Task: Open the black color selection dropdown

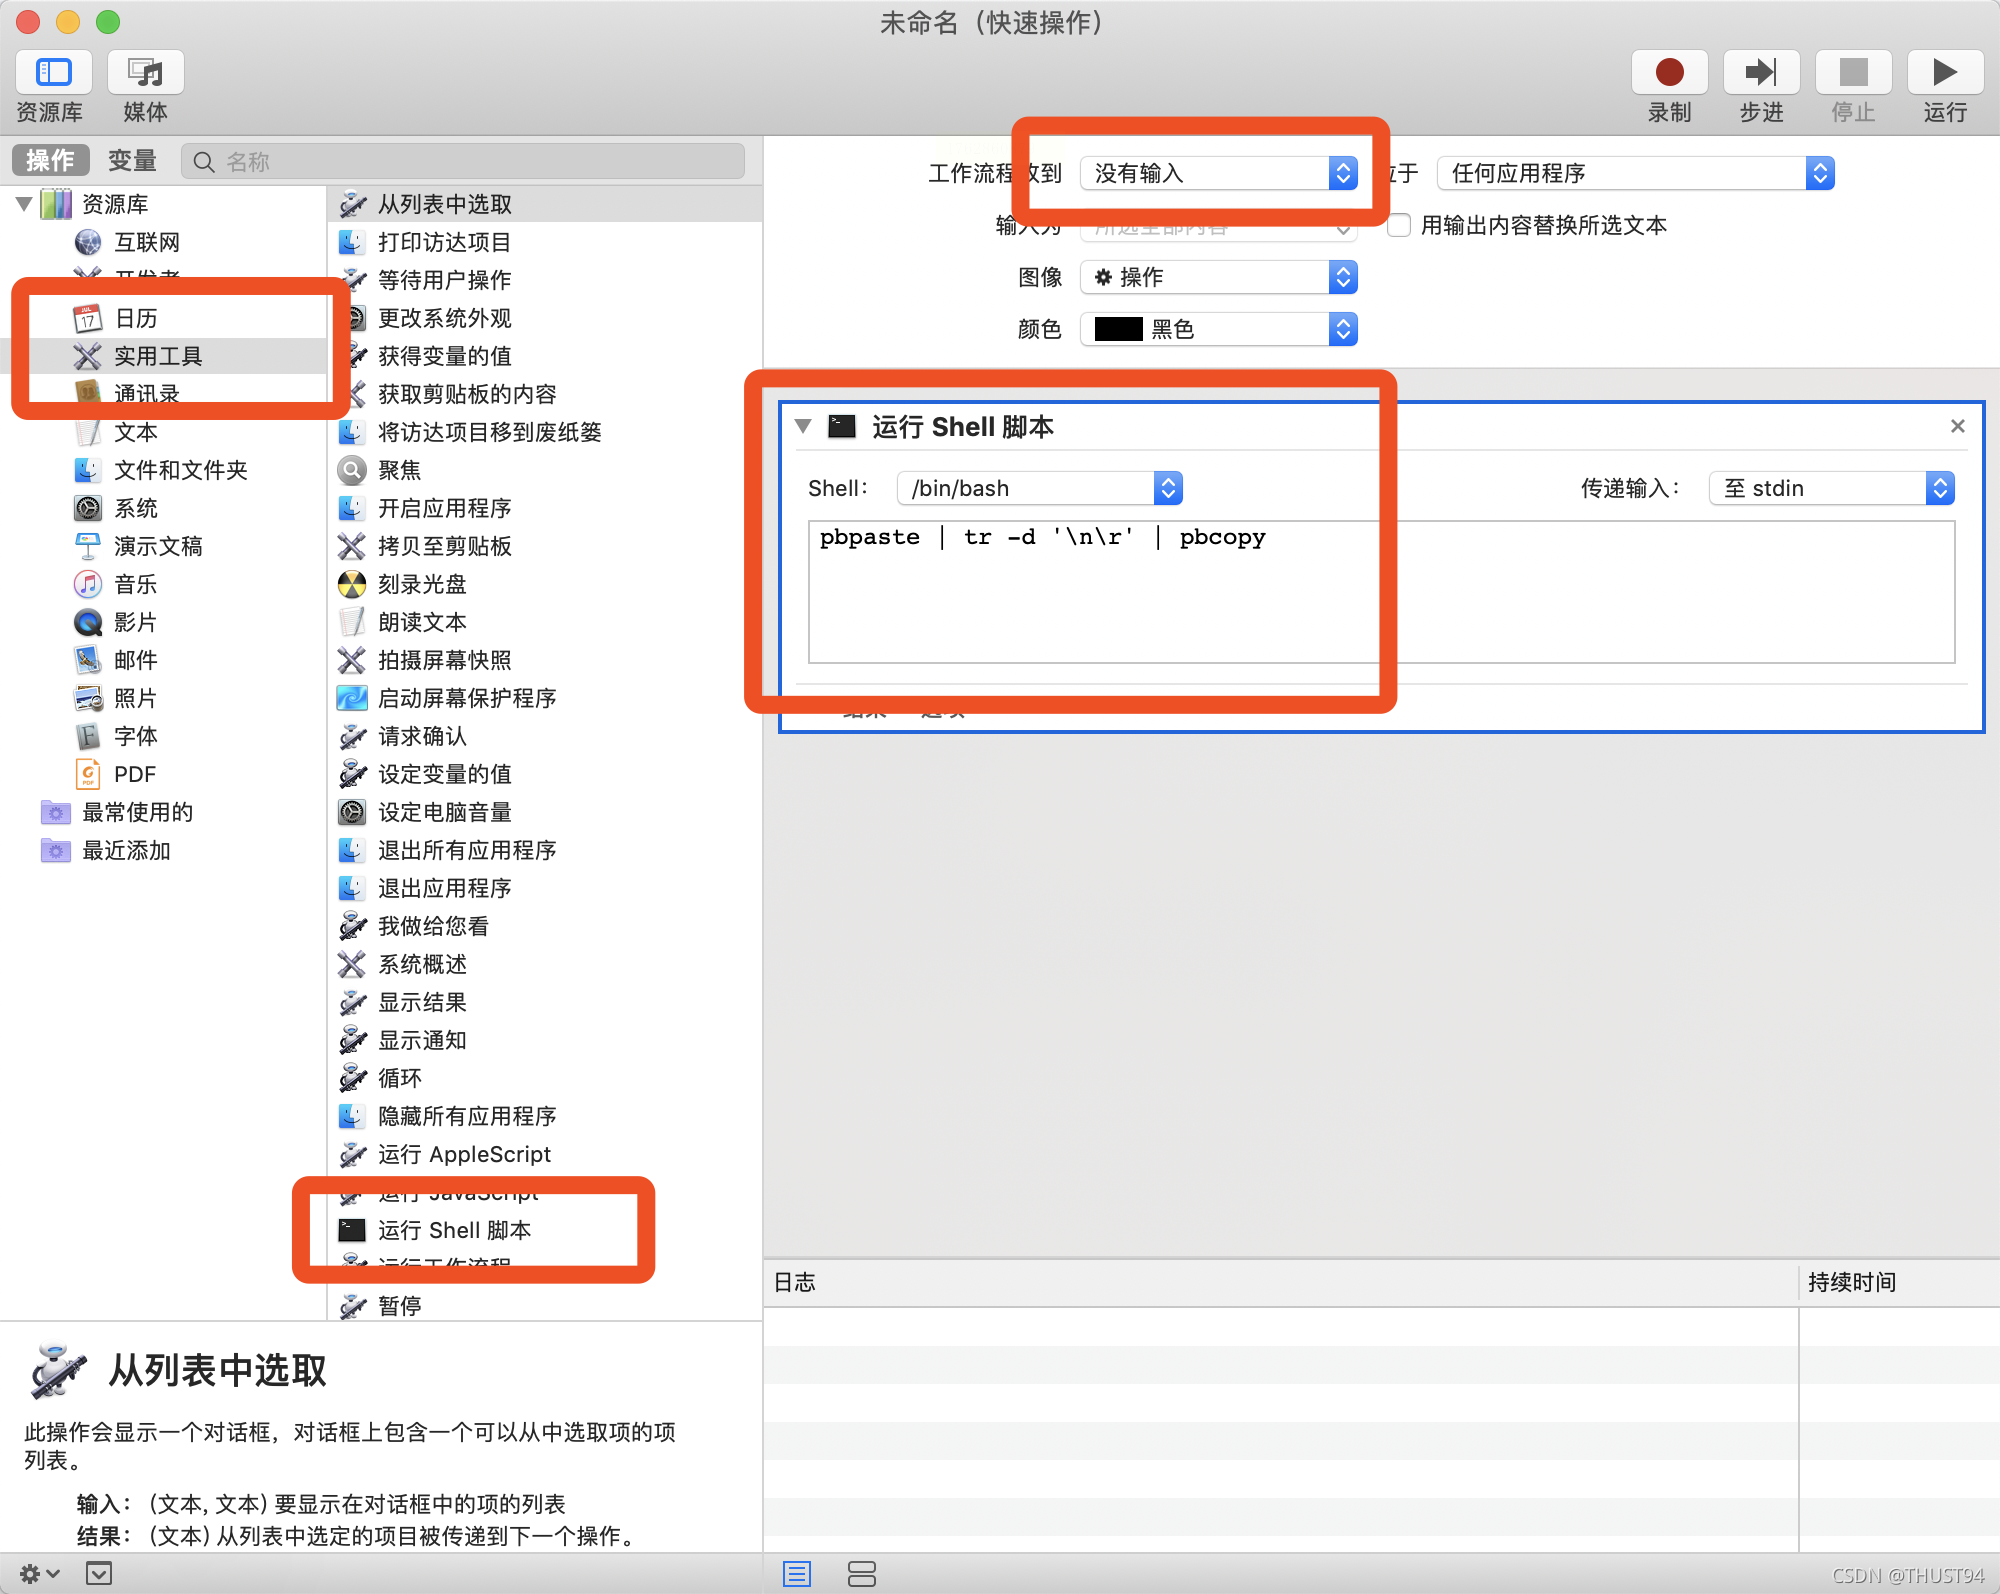Action: coord(1218,330)
